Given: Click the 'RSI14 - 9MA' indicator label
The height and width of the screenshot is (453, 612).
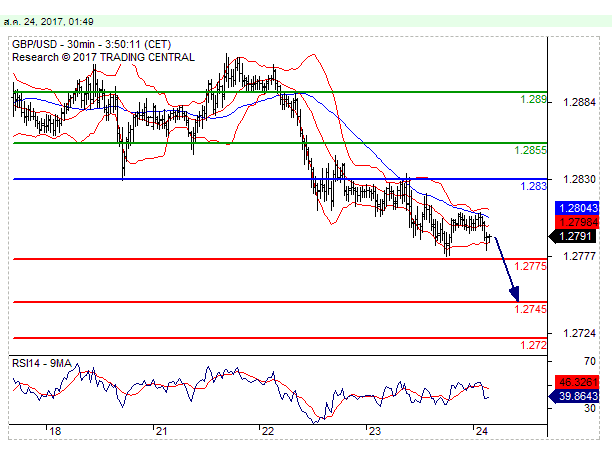Looking at the screenshot, I should tap(42, 364).
